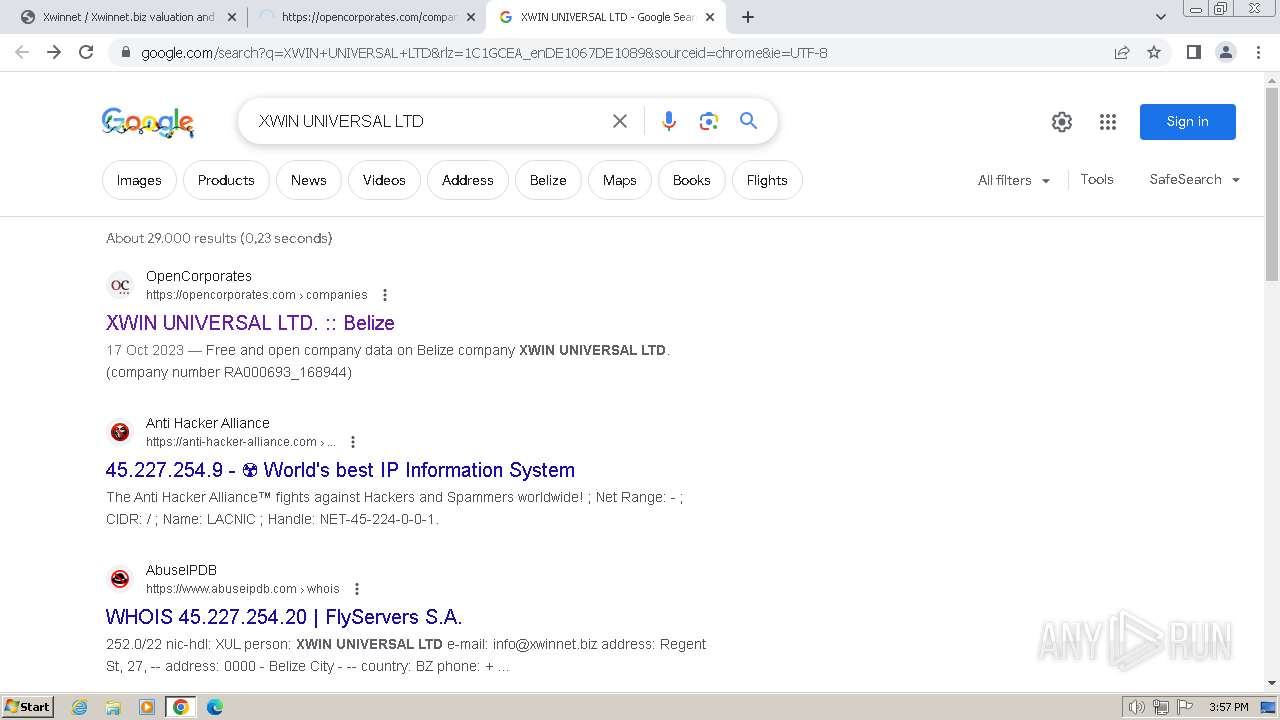Open options for Anti Hacker Alliance result
This screenshot has height=720, width=1280.
(x=353, y=442)
